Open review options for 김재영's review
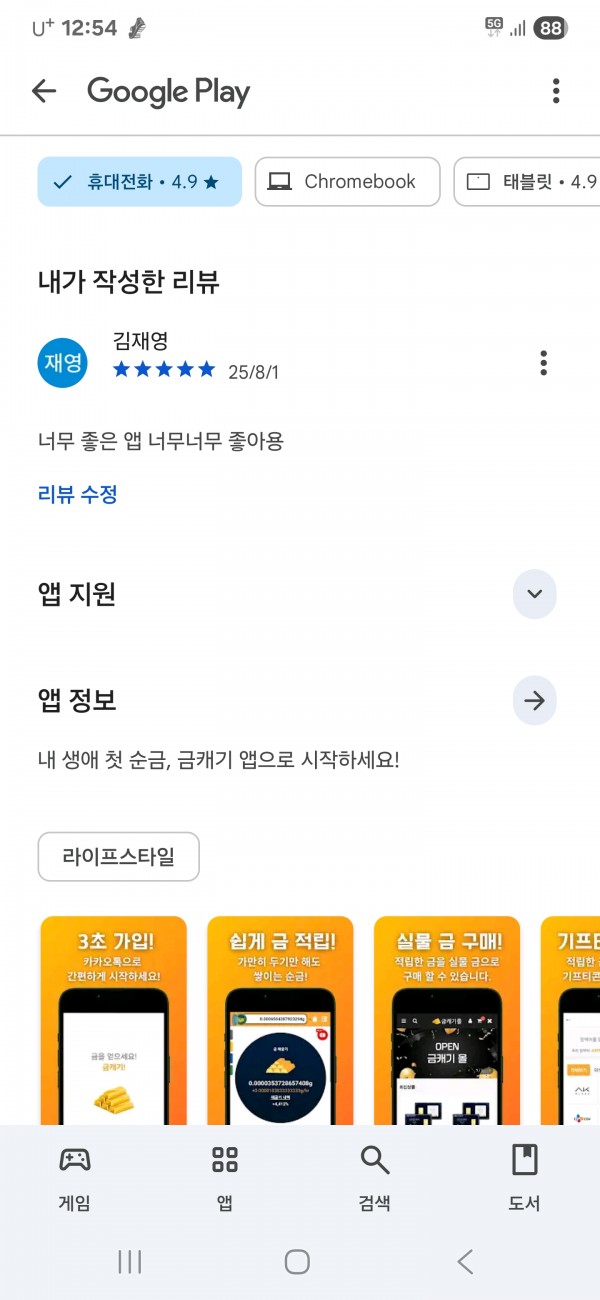 tap(543, 362)
